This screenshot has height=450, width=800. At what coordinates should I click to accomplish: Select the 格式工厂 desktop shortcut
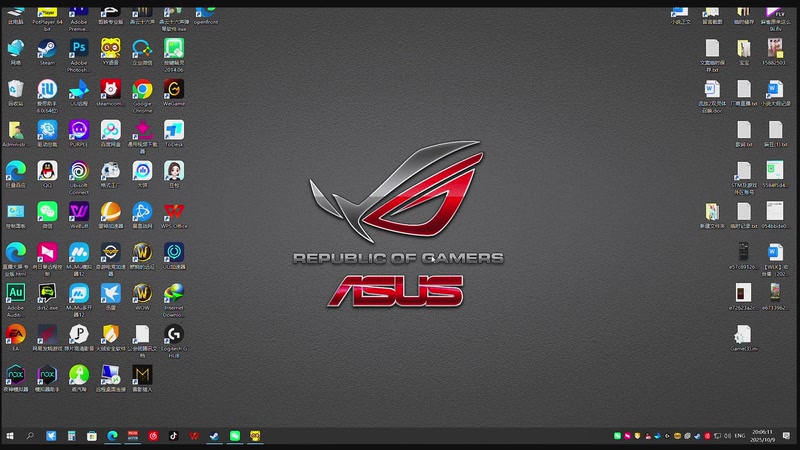point(110,174)
